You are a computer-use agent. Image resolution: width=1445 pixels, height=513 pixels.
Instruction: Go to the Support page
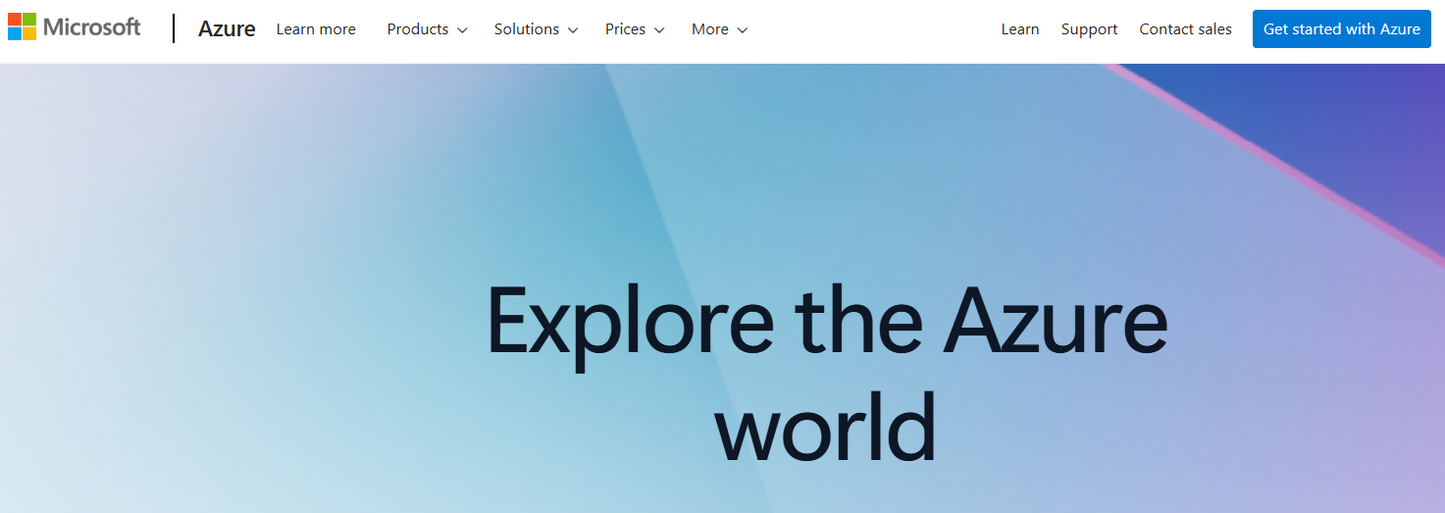tap(1089, 29)
